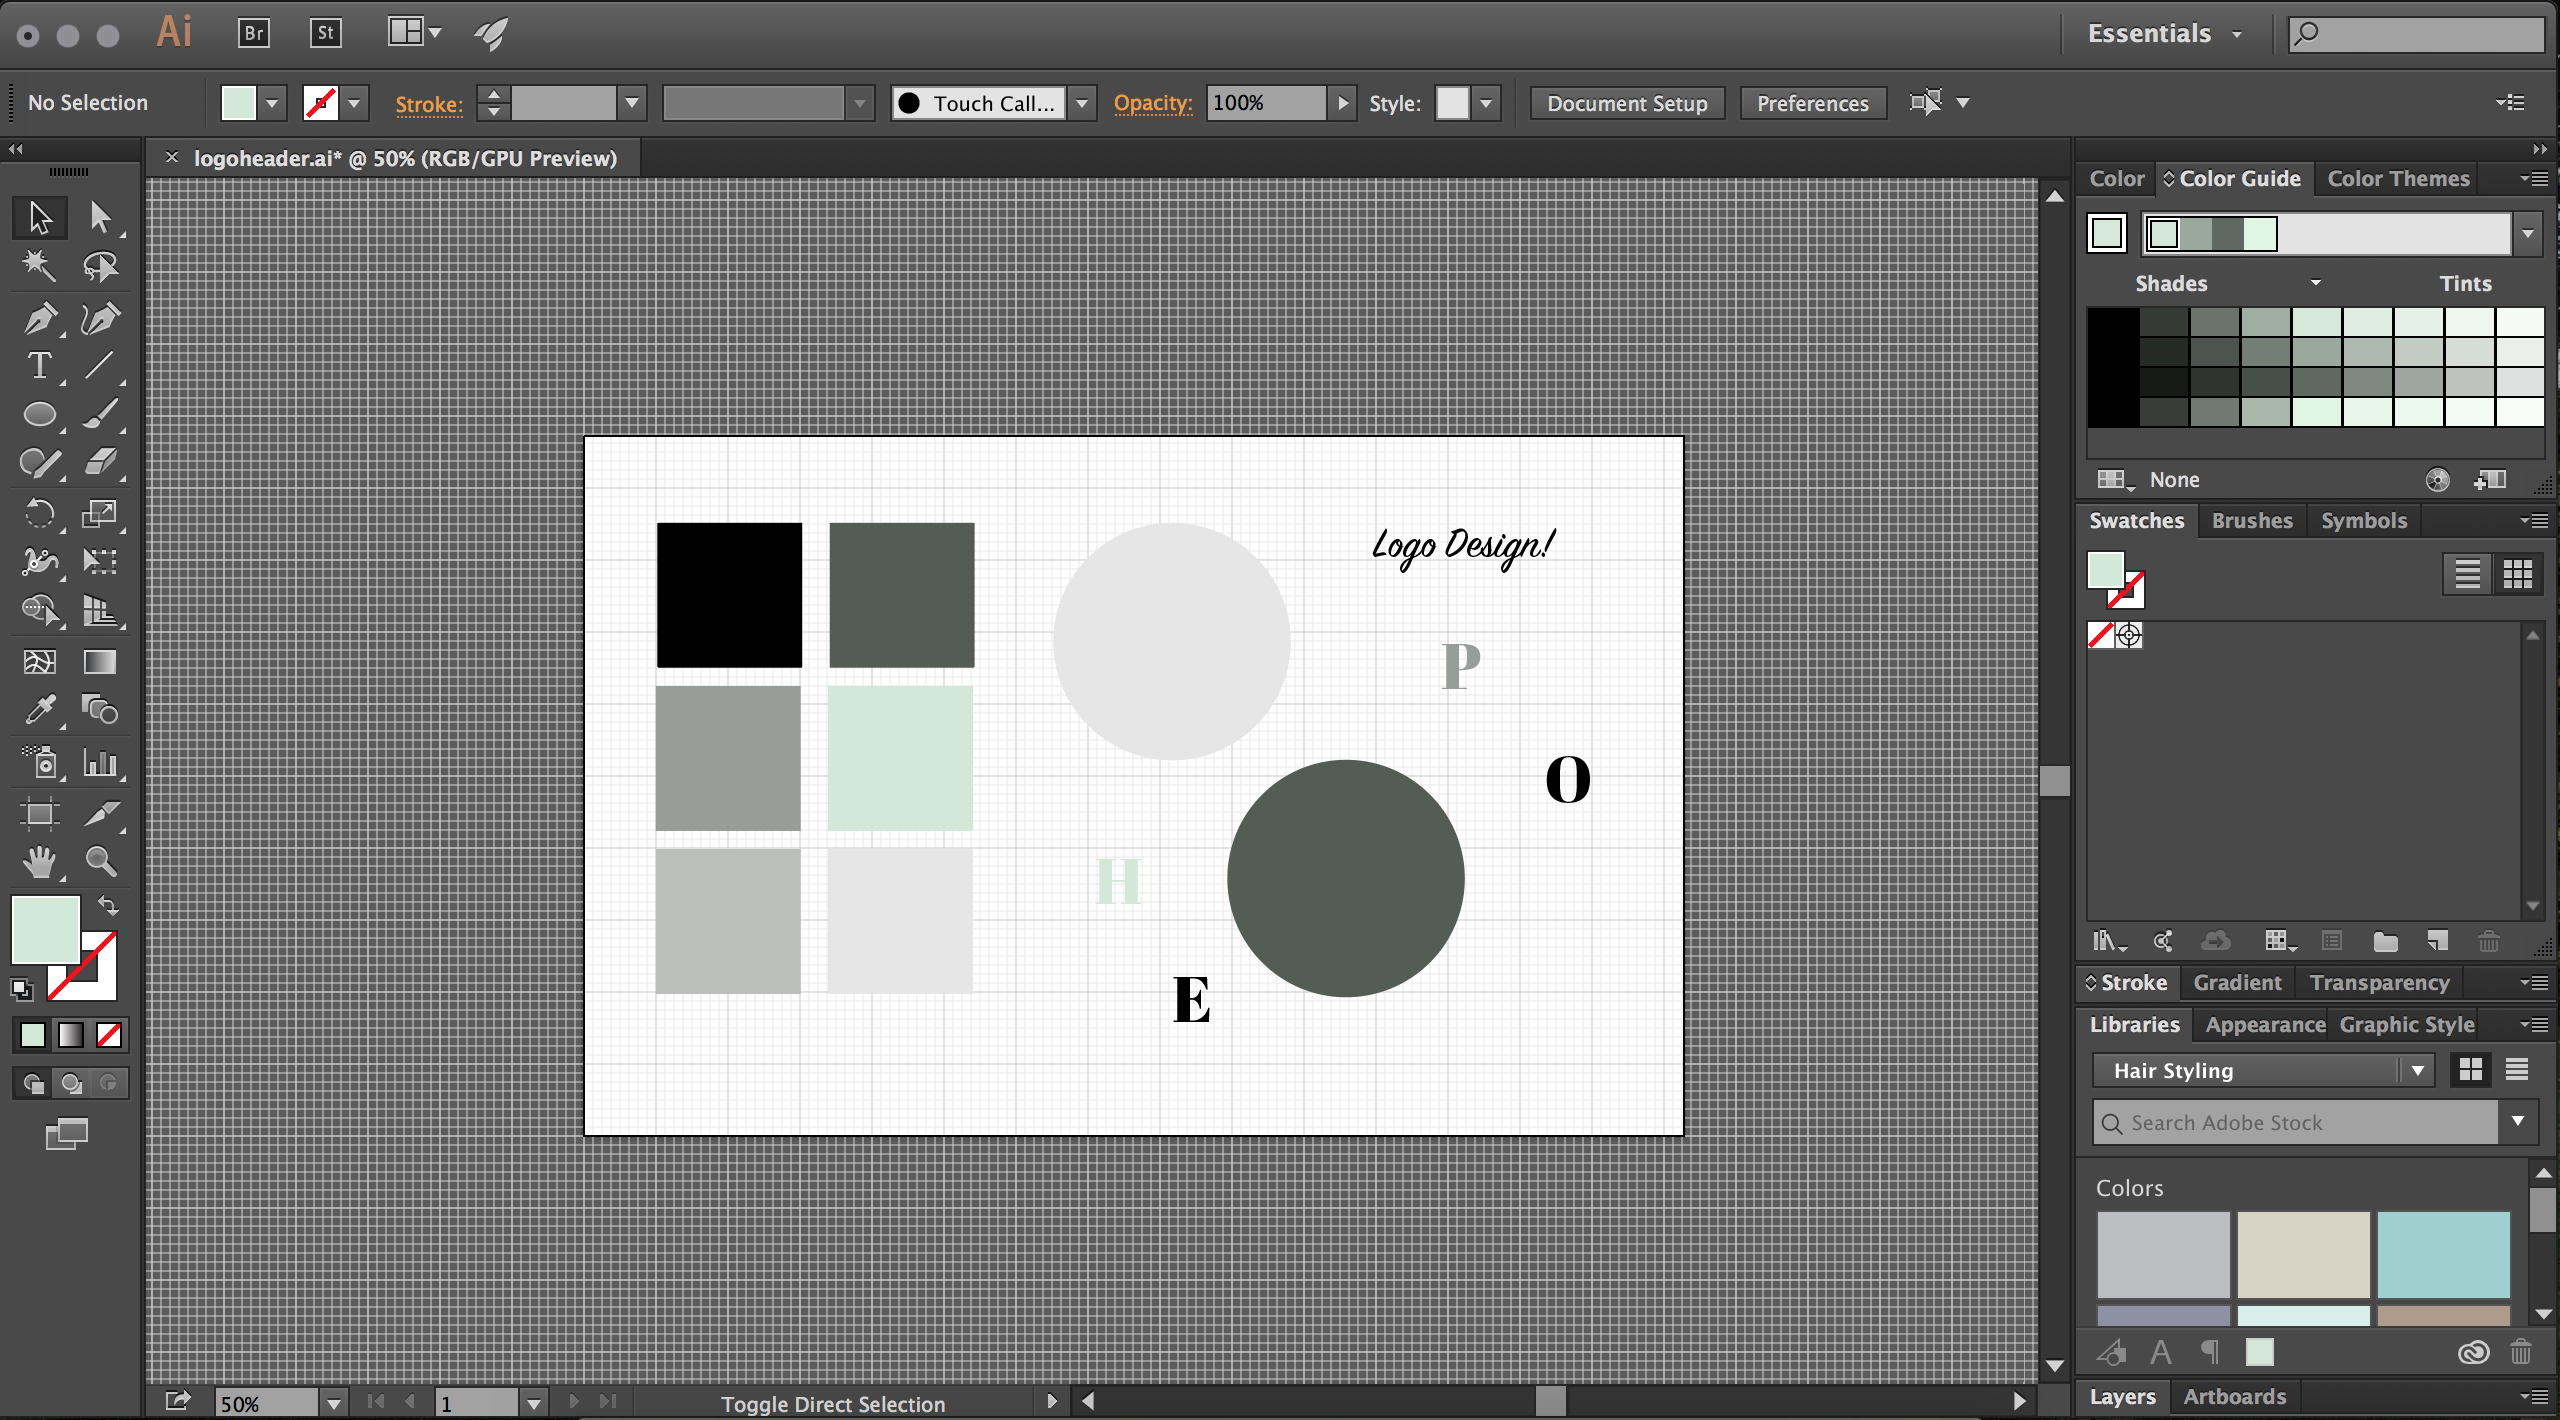
Task: Open the Brushes tab
Action: point(2251,521)
